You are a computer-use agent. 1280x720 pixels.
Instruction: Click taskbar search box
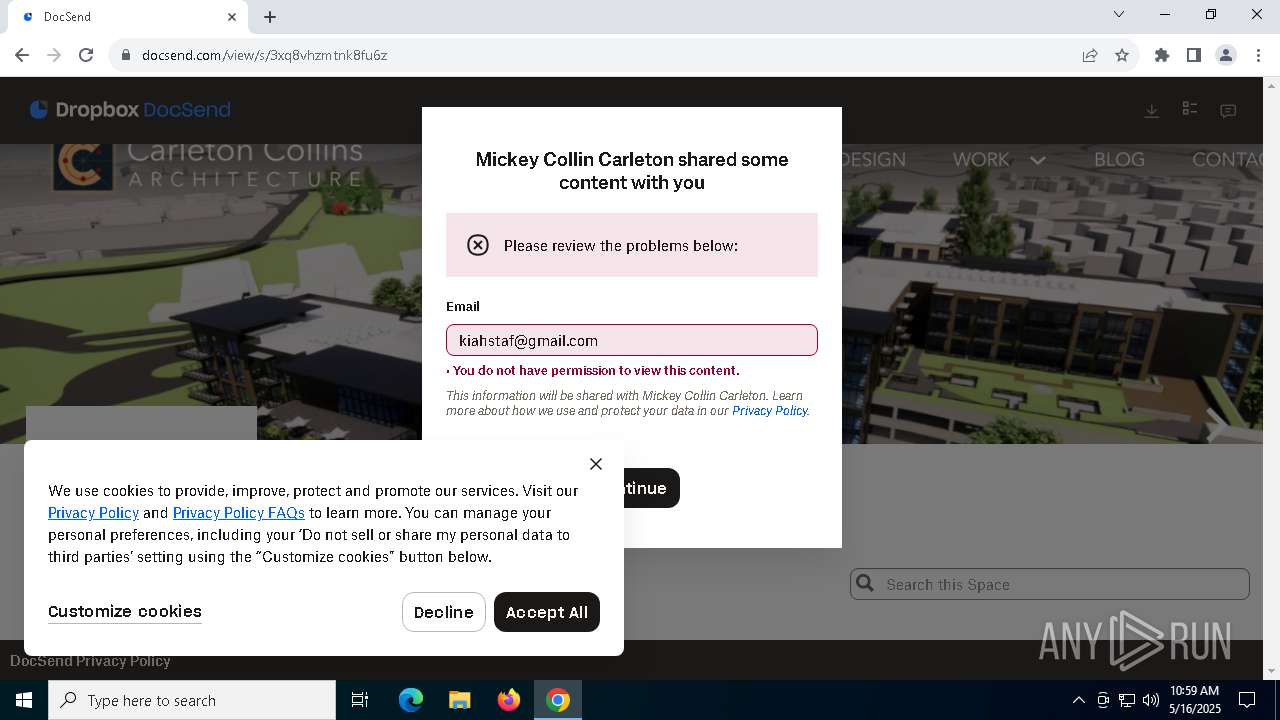point(192,700)
